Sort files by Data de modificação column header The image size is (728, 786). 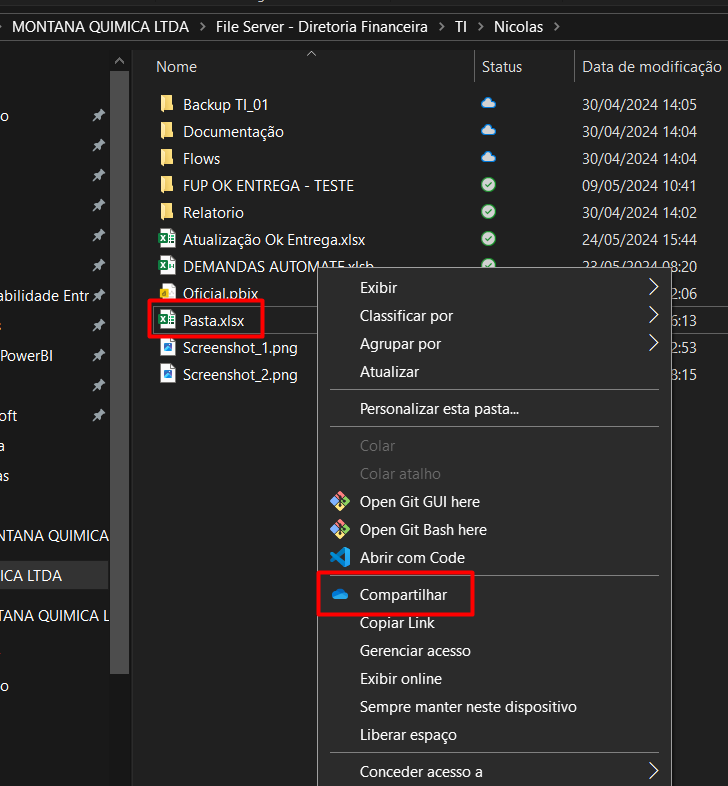coord(651,67)
